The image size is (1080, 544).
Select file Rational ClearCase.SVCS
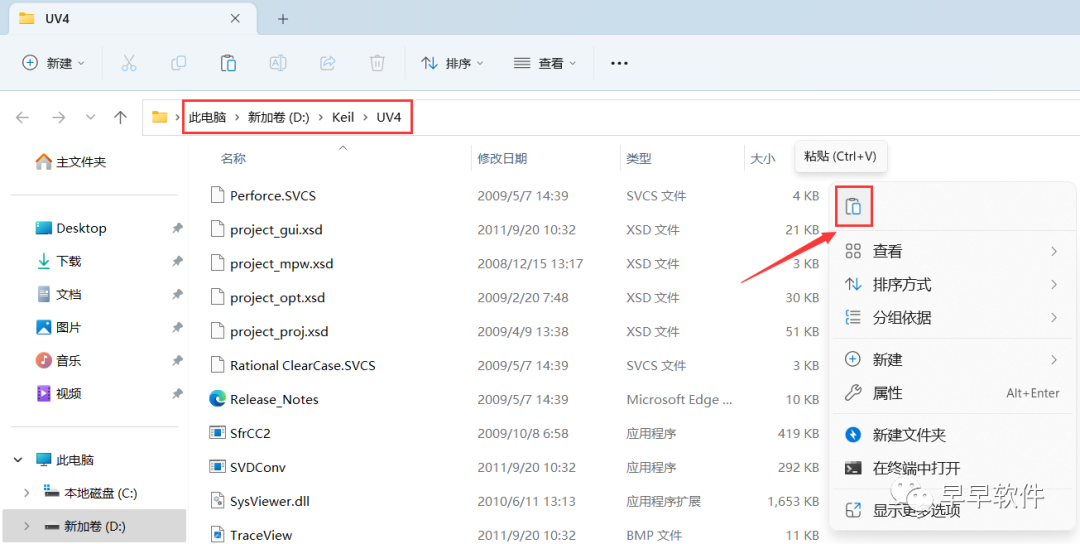(302, 365)
